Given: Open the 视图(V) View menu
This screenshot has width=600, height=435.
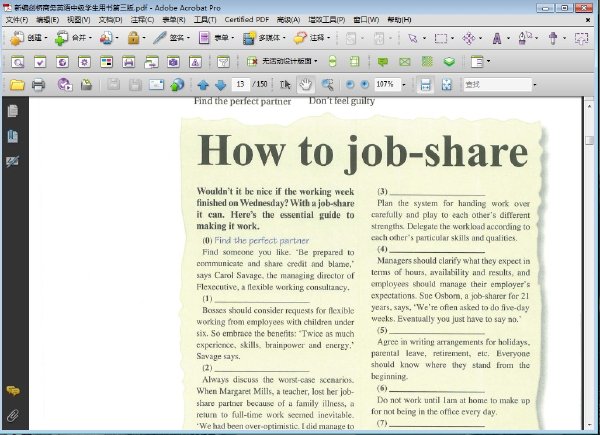Looking at the screenshot, I should click(x=78, y=20).
